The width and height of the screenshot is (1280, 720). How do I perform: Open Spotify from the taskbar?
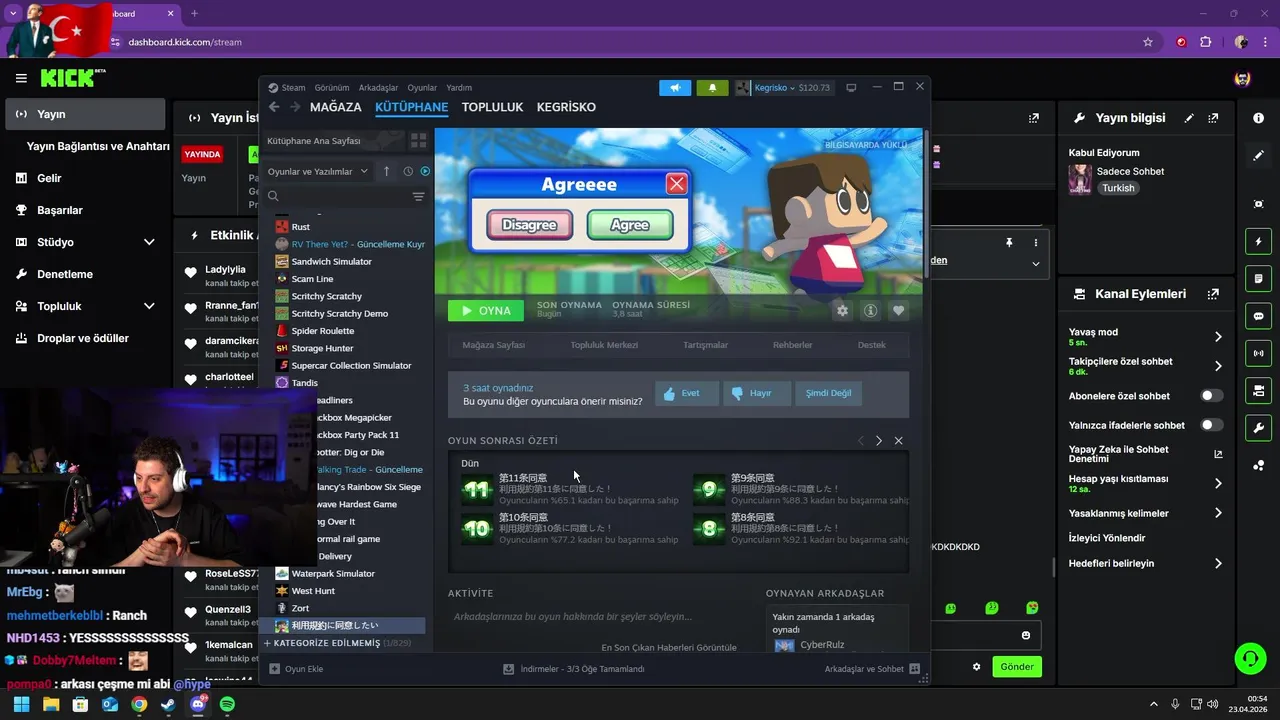click(227, 704)
